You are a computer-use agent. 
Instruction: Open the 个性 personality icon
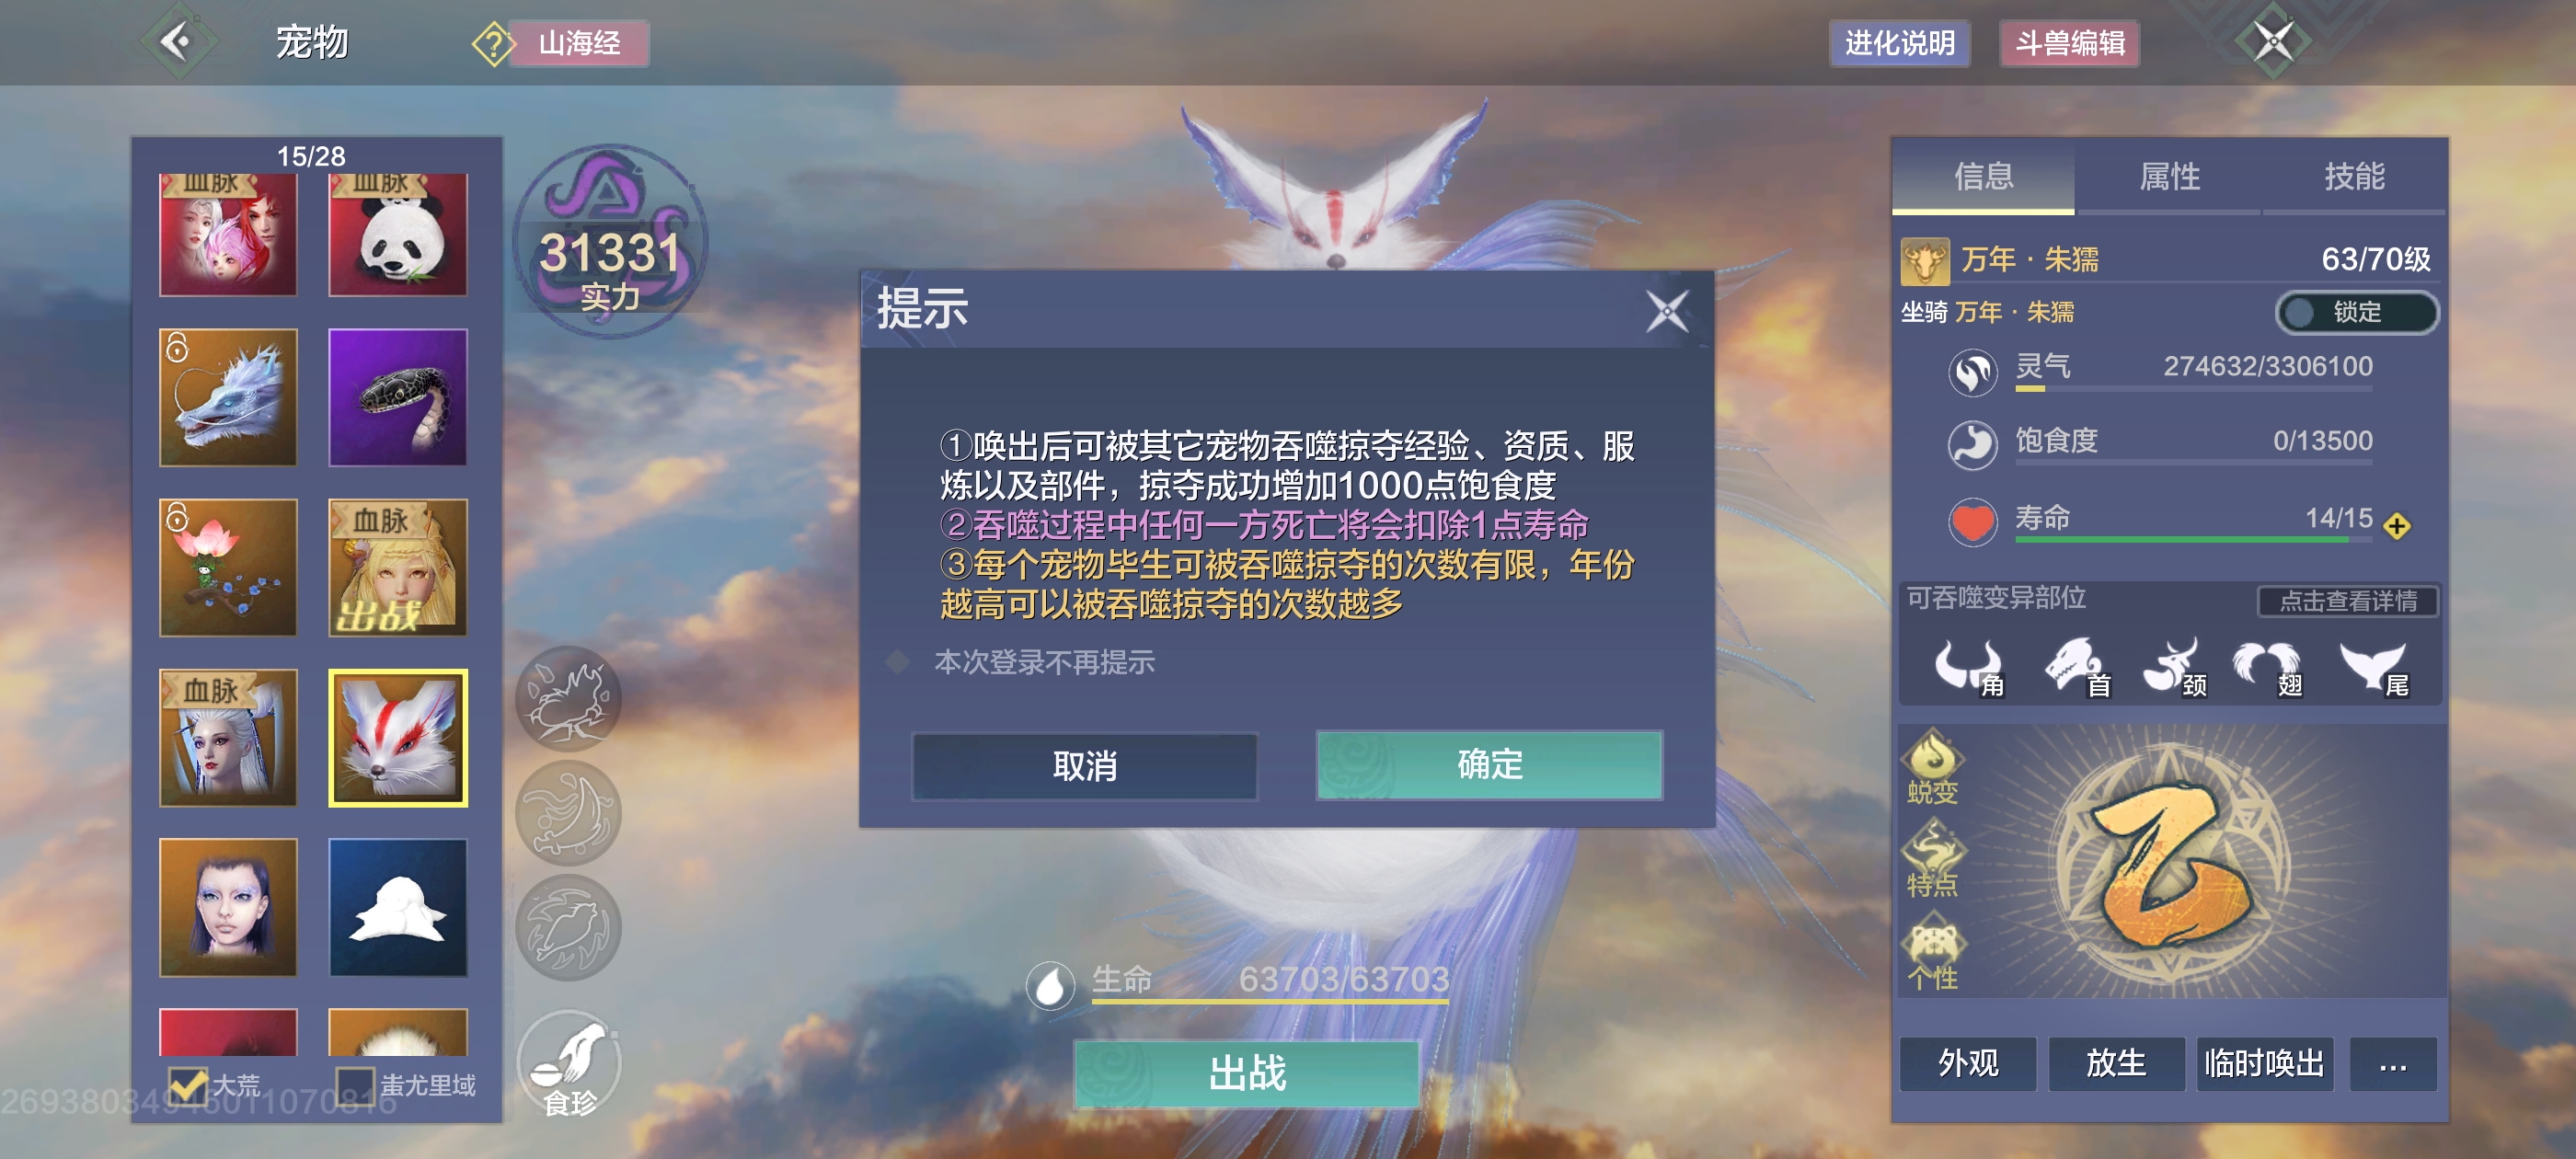[1932, 957]
